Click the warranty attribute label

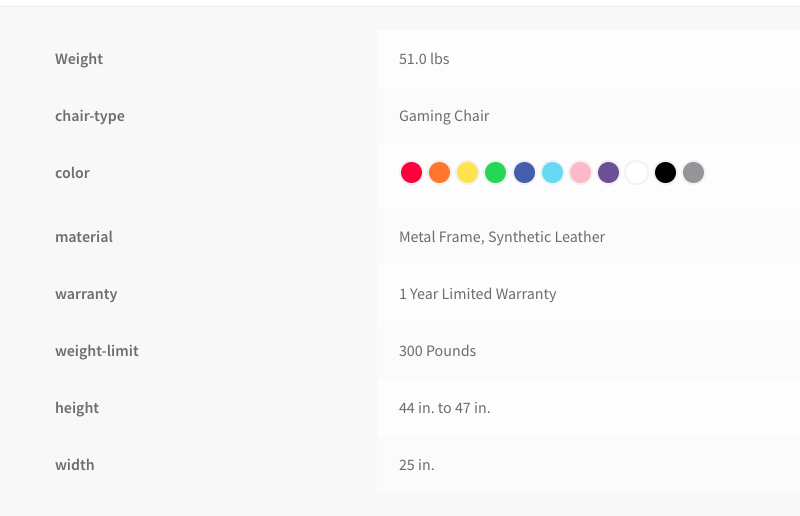tap(86, 294)
